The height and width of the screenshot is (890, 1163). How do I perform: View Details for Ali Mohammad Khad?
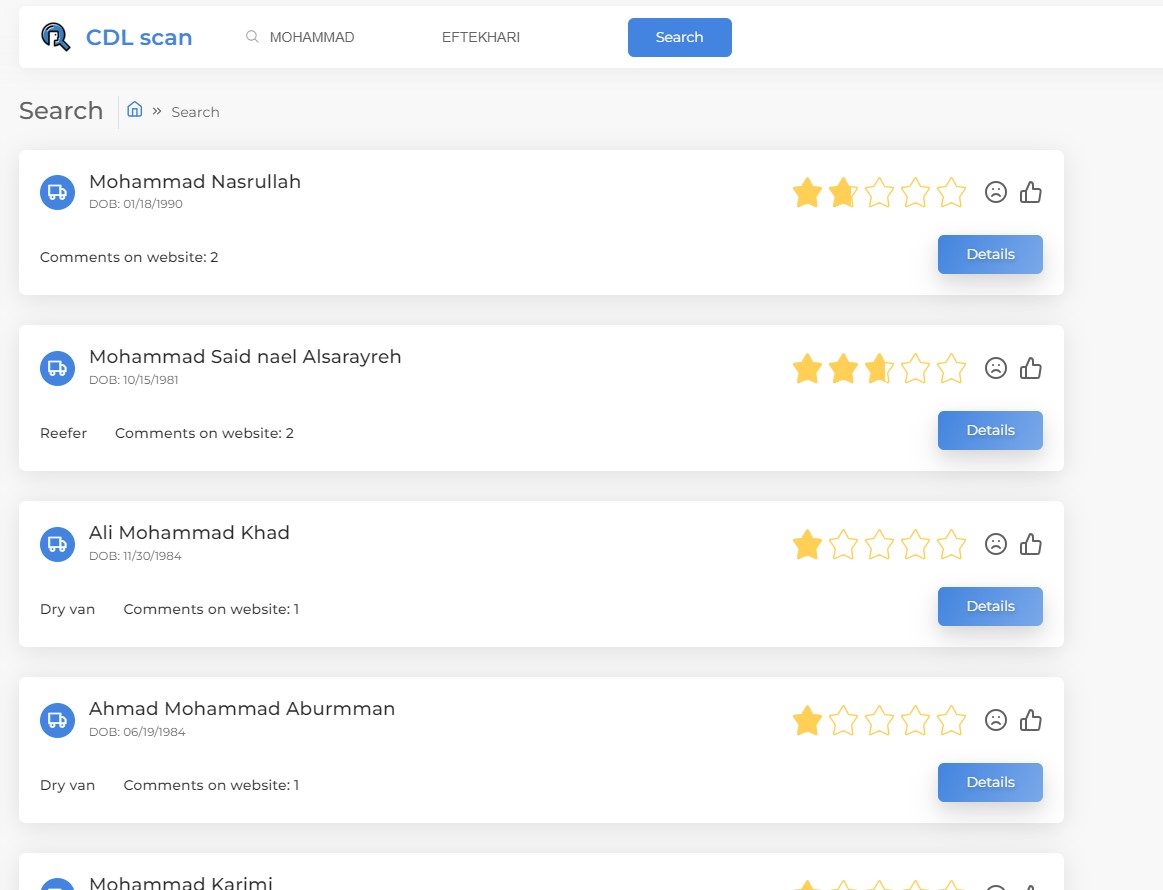[x=990, y=606]
